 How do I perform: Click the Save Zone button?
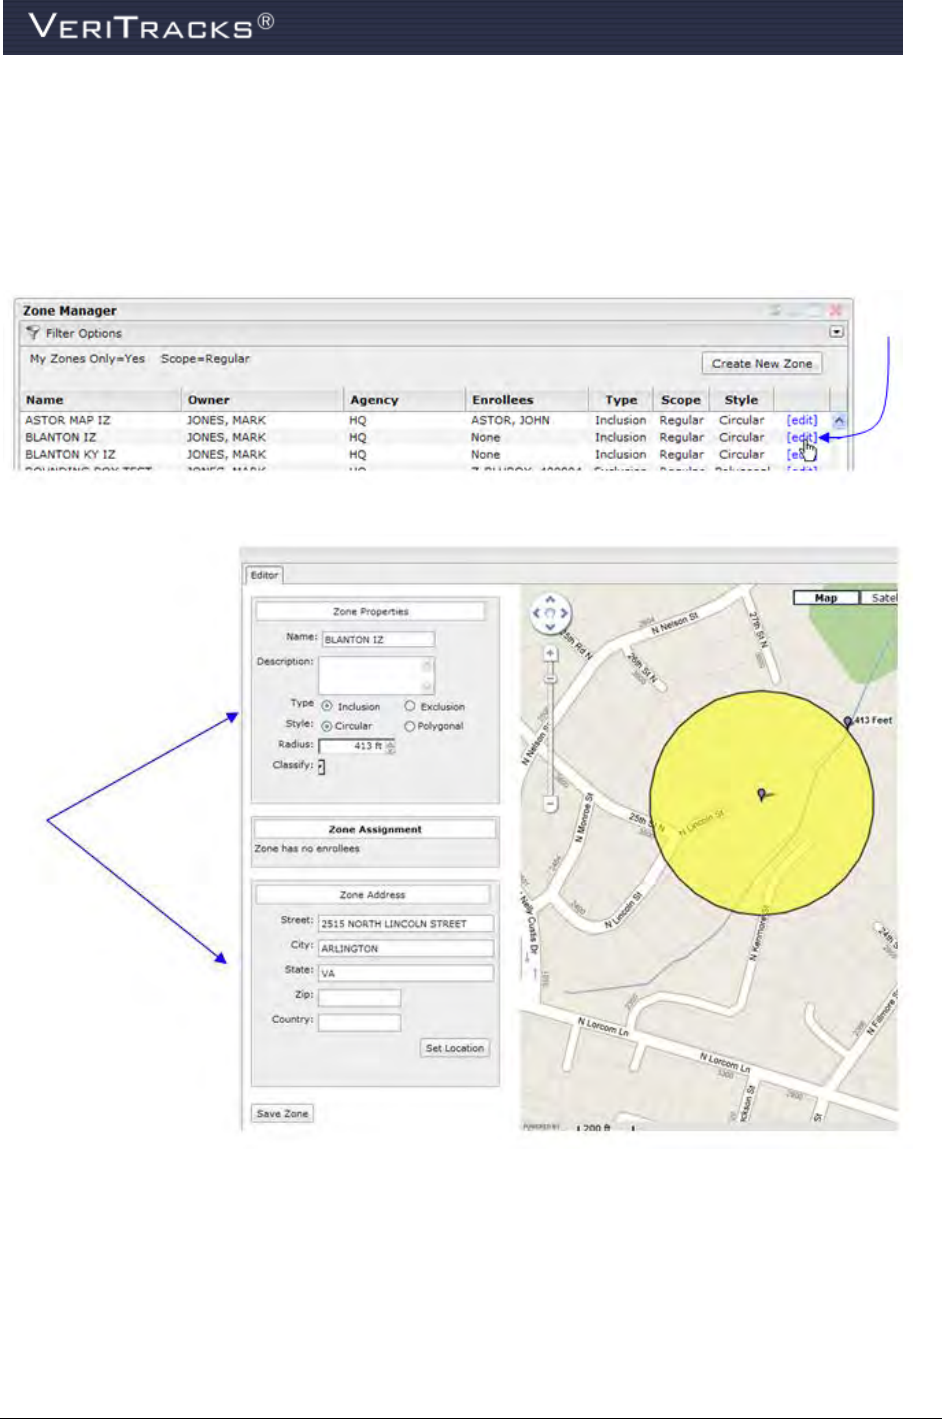[x=282, y=1113]
